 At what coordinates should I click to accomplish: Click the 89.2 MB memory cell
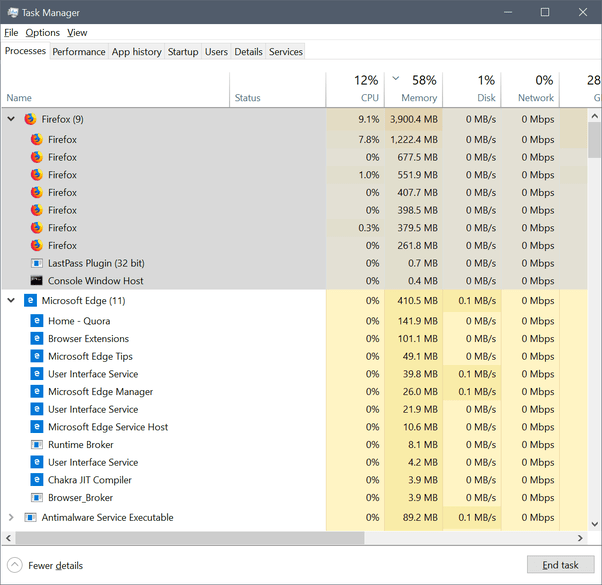(x=413, y=517)
